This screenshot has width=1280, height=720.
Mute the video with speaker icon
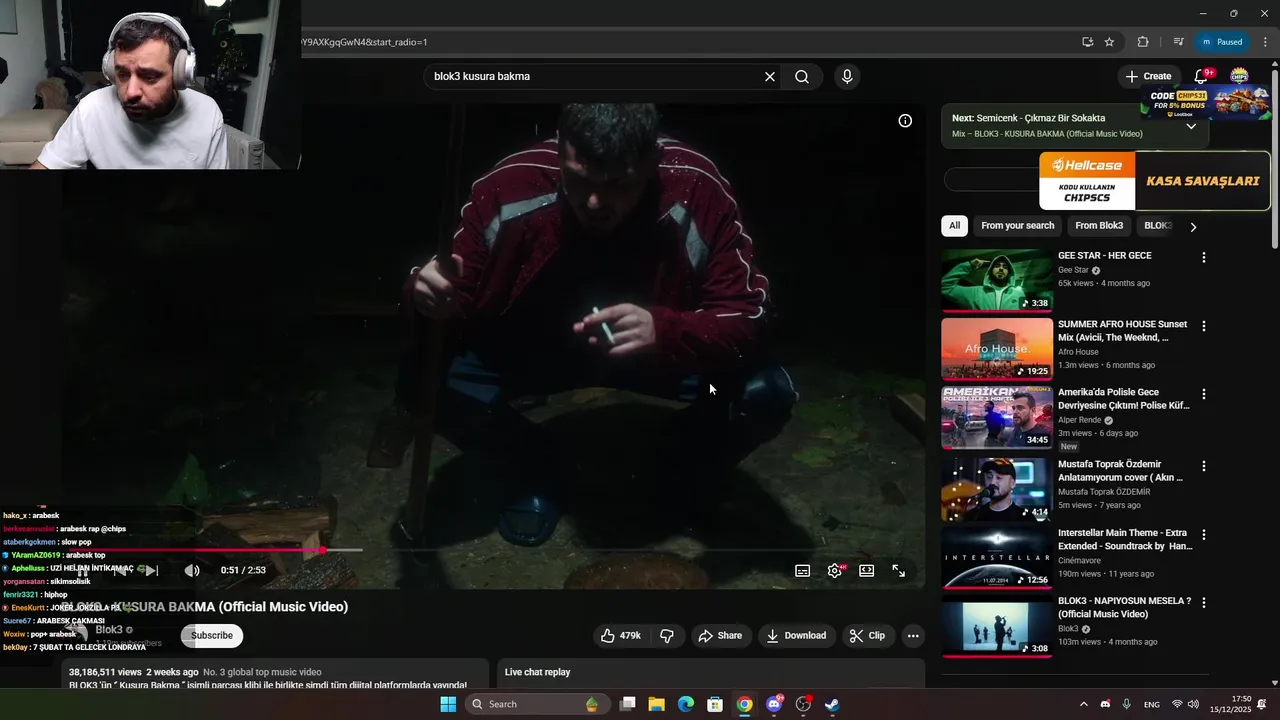coord(192,570)
